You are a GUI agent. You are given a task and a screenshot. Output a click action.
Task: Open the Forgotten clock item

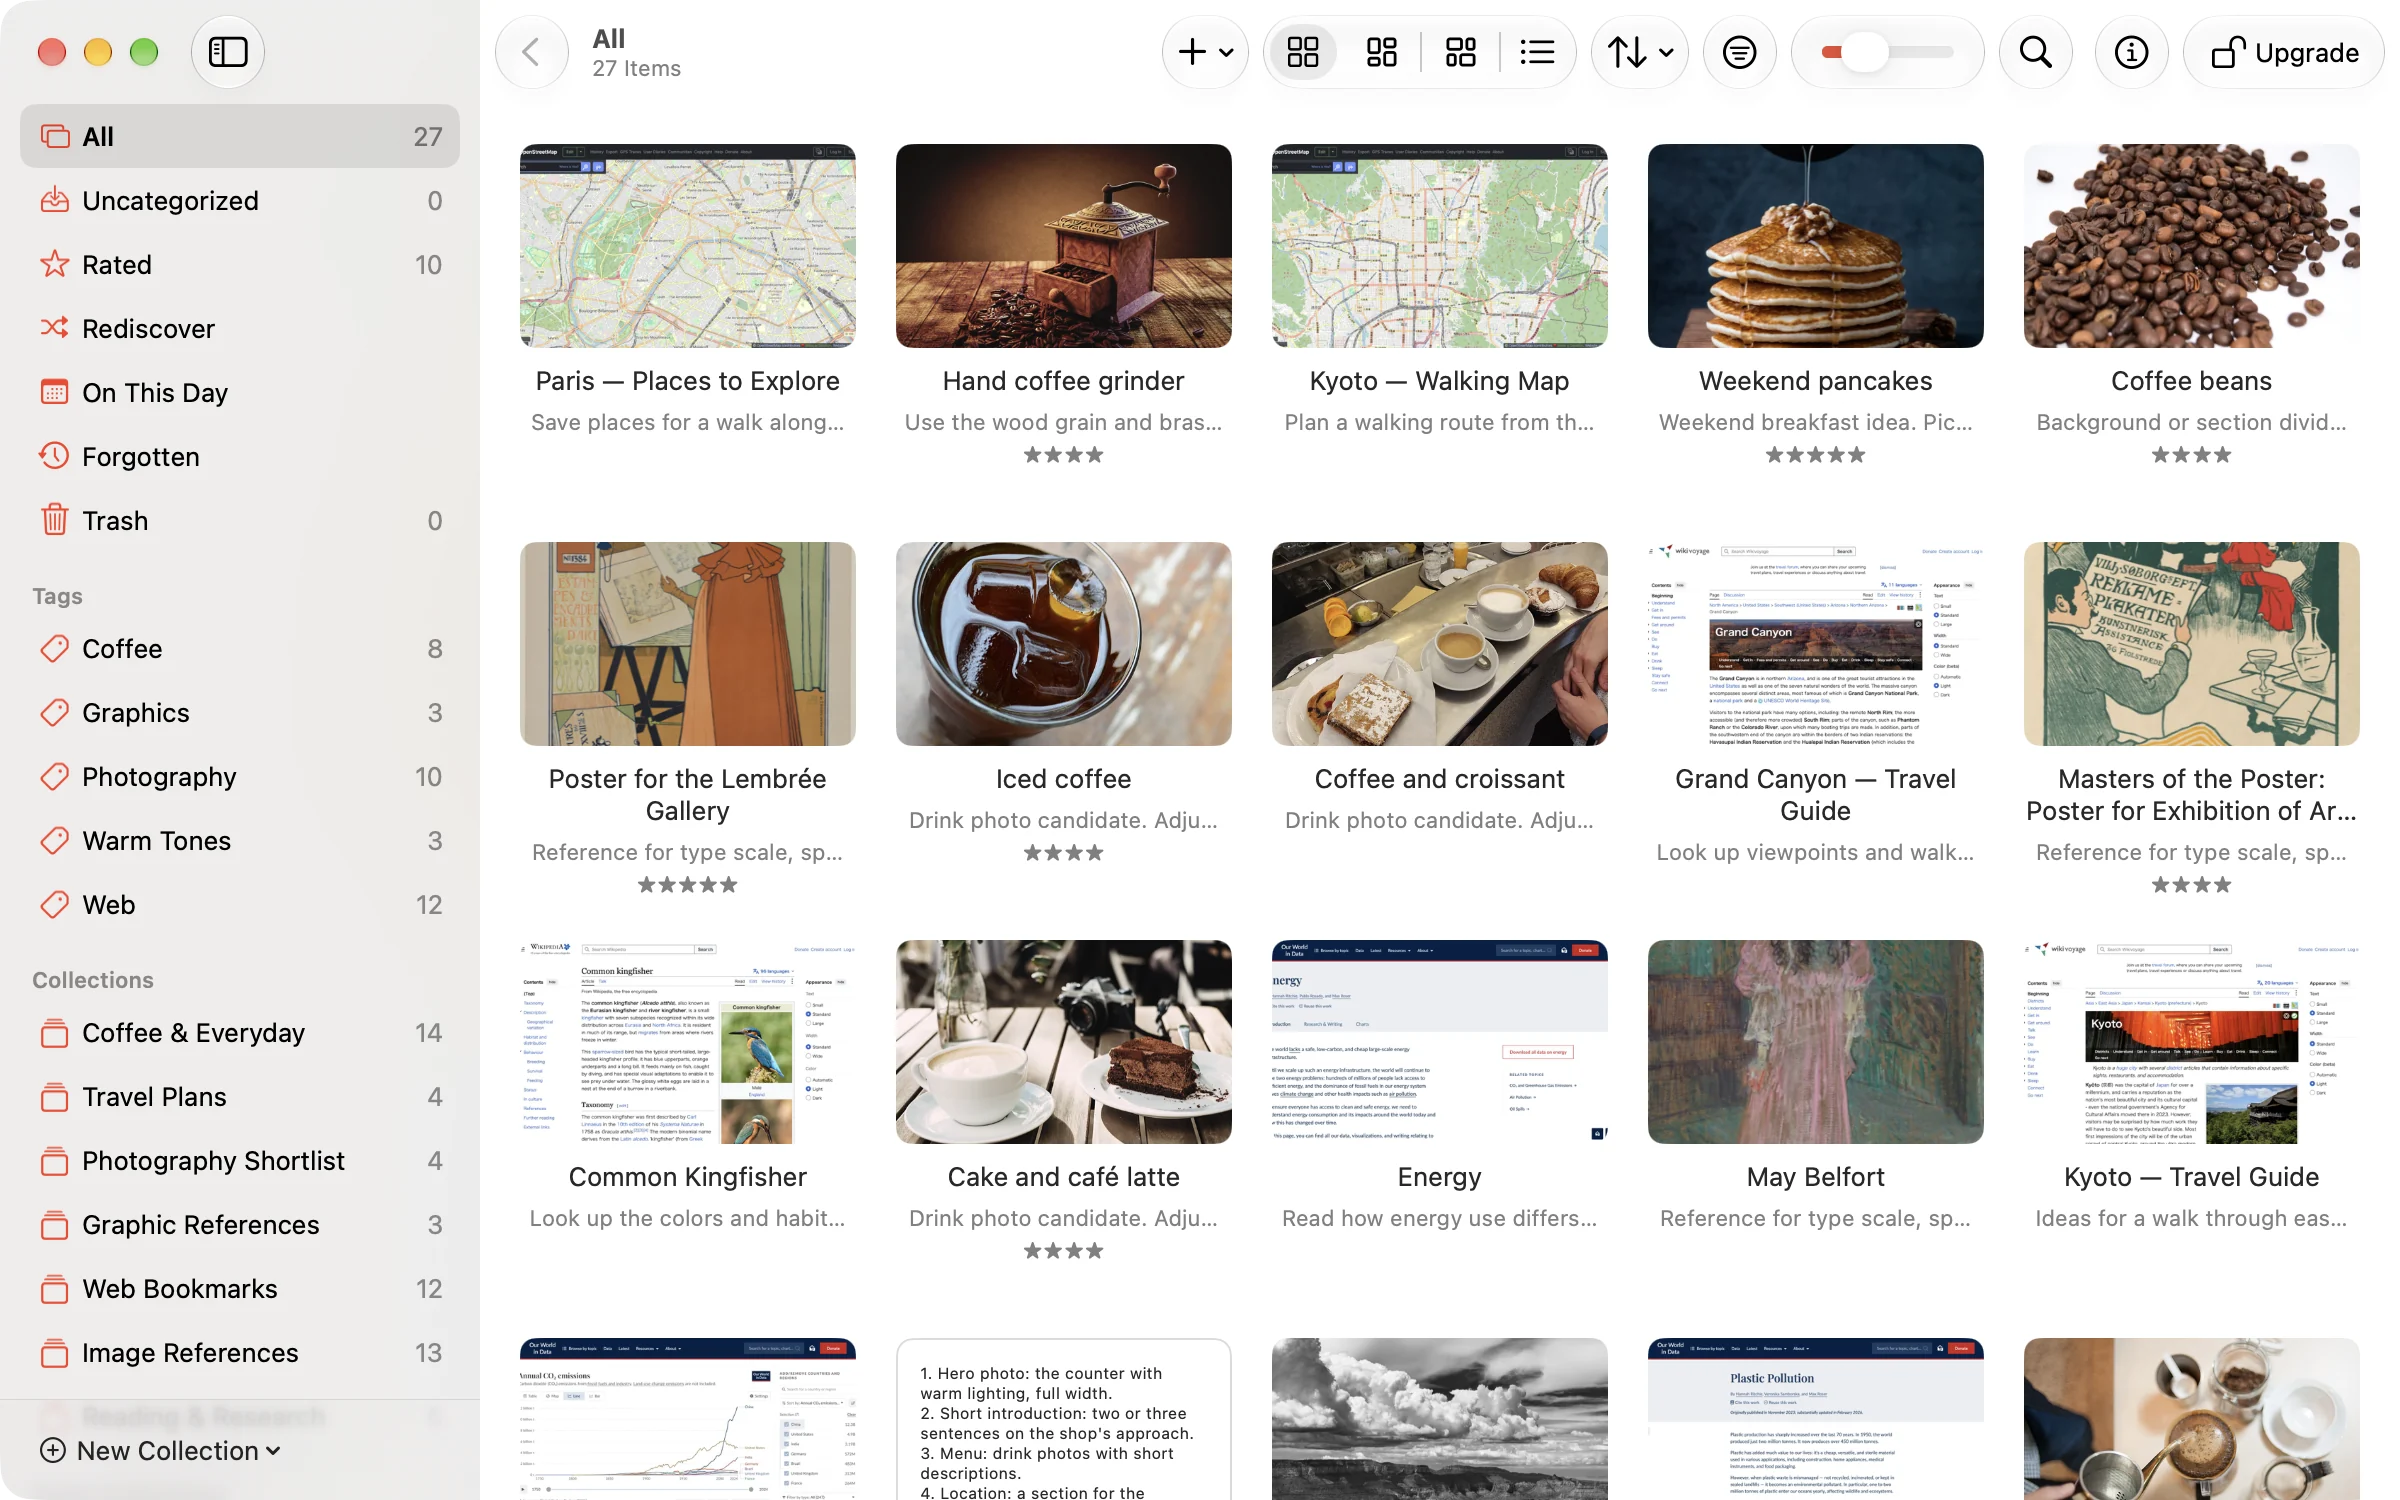tap(240, 457)
